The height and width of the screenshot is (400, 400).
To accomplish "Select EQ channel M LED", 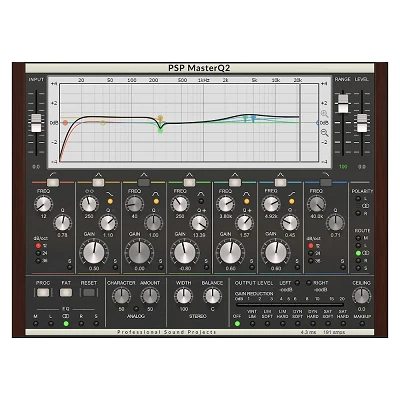I will 36,323.
